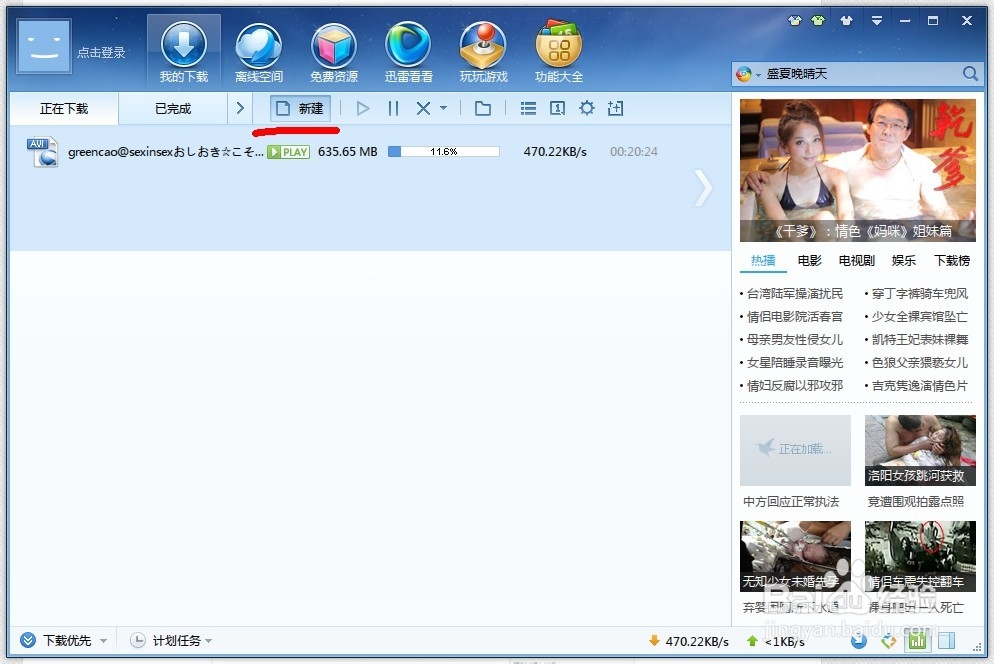Toggle the side panel icon in status bar
The height and width of the screenshot is (664, 994).
pyautogui.click(x=946, y=641)
